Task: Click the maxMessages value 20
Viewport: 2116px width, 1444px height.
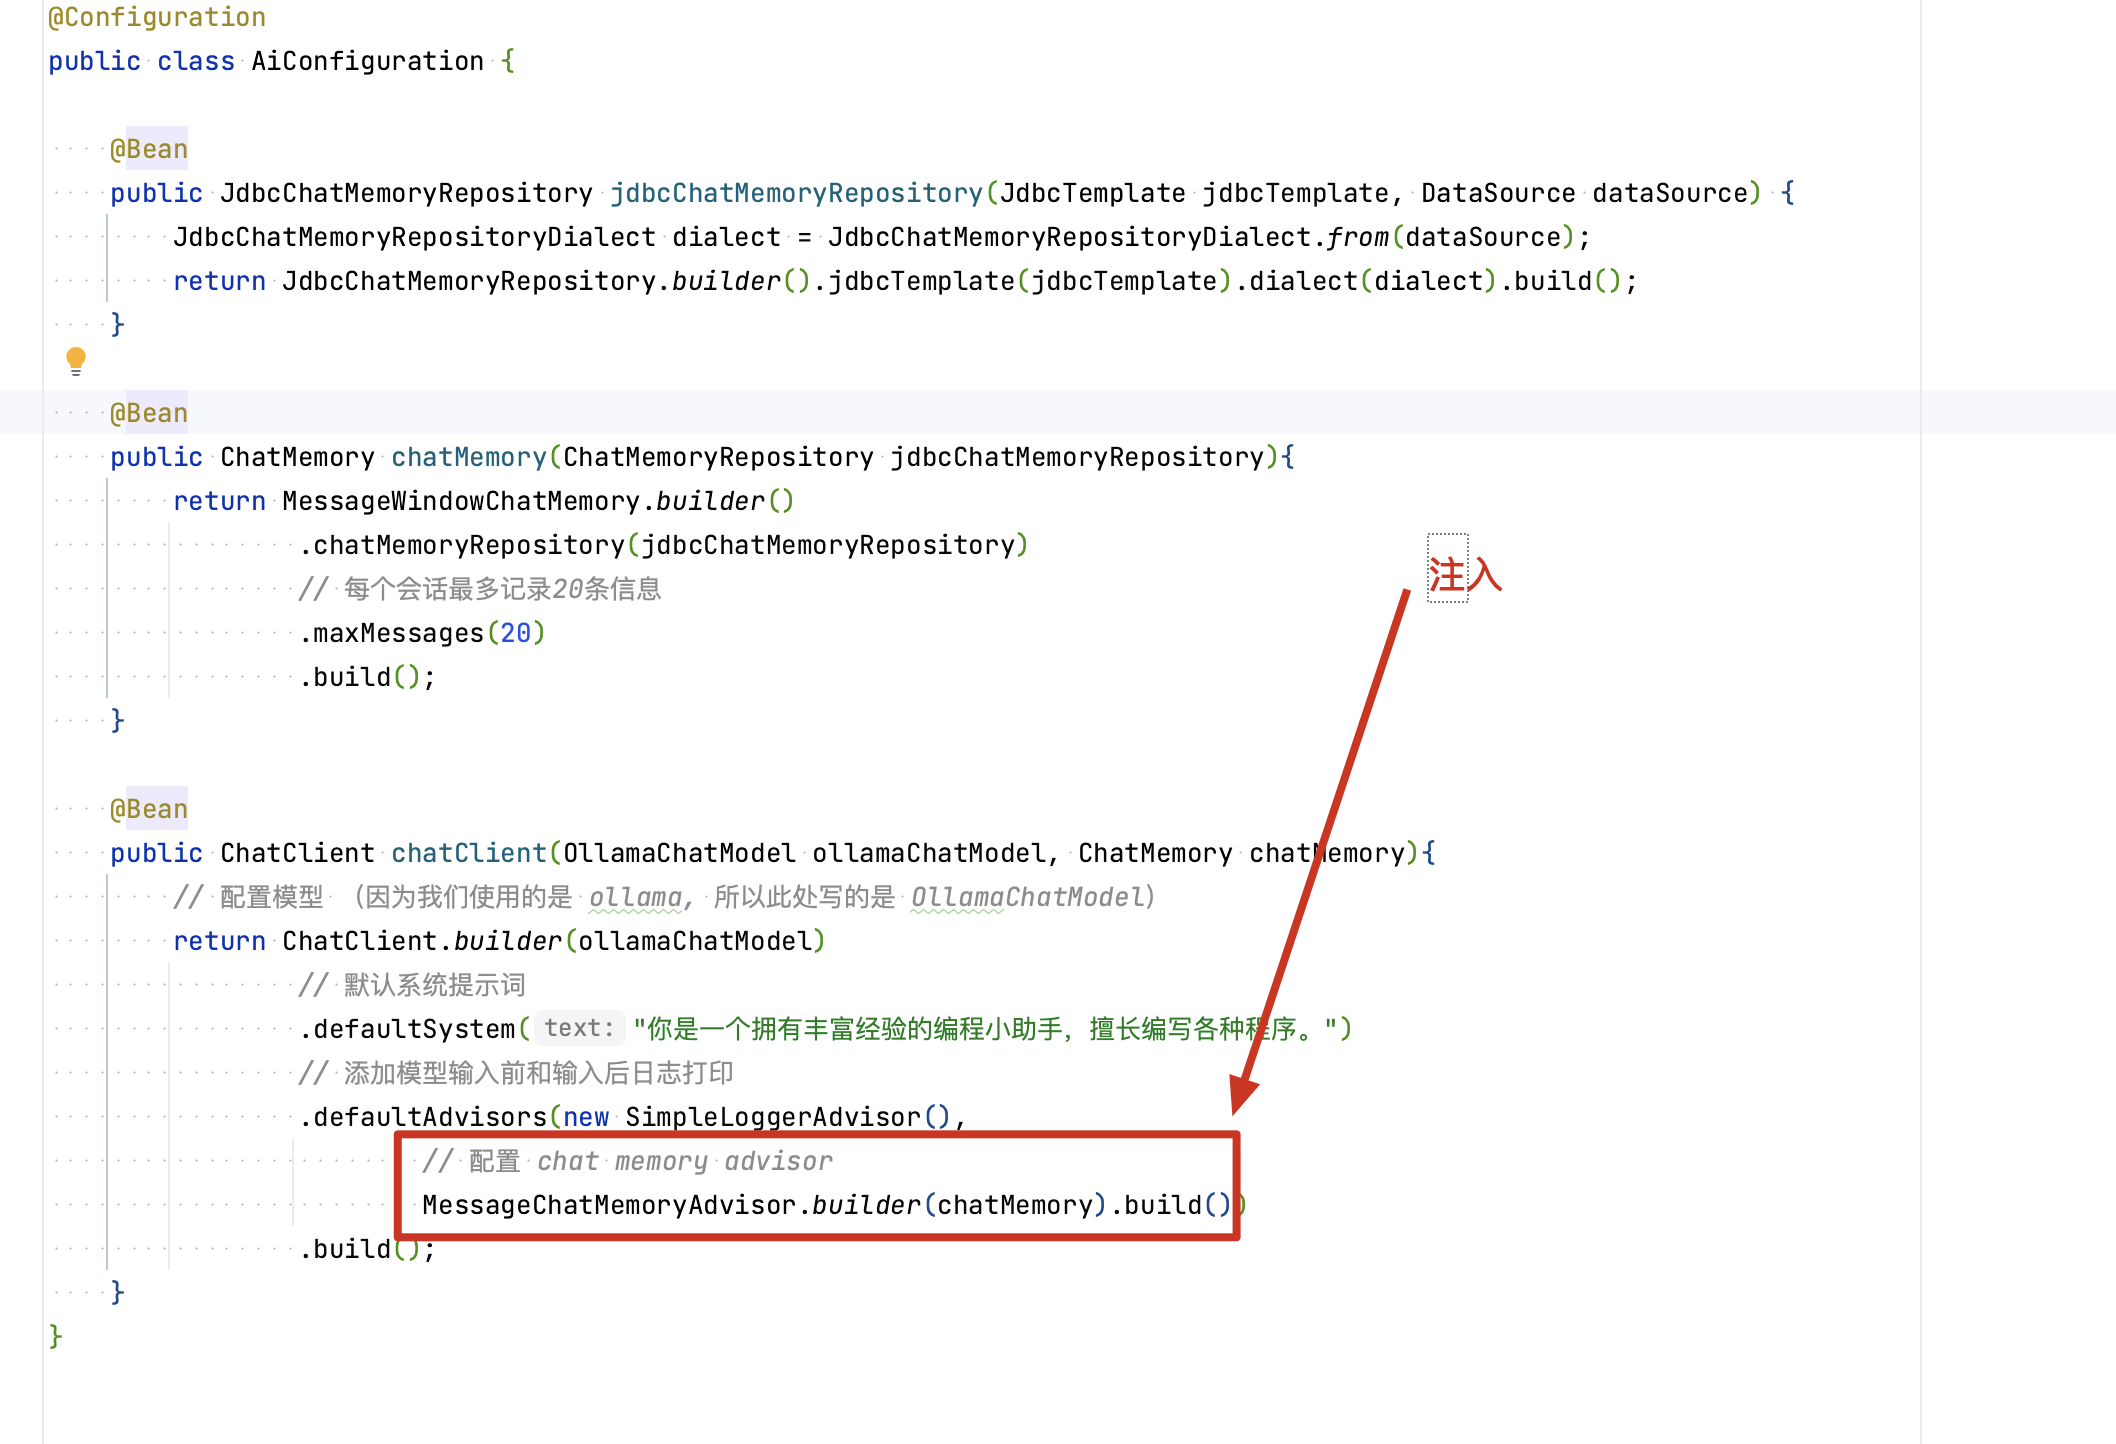Action: coord(515,633)
